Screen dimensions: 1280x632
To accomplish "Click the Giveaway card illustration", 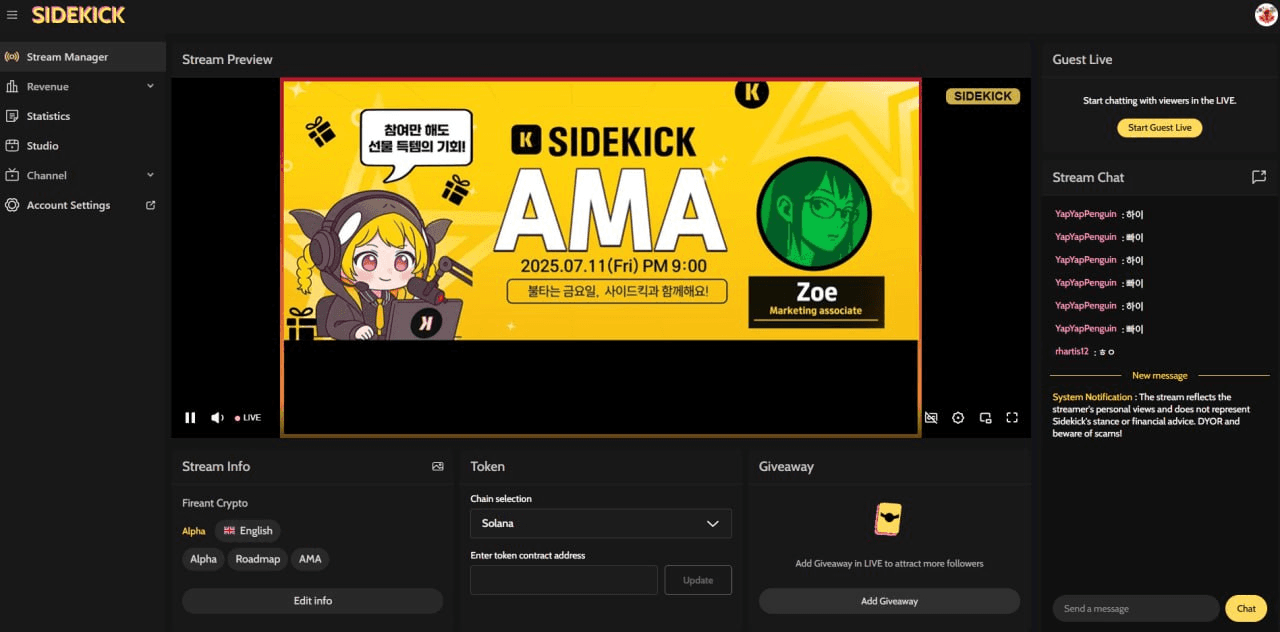I will (888, 519).
